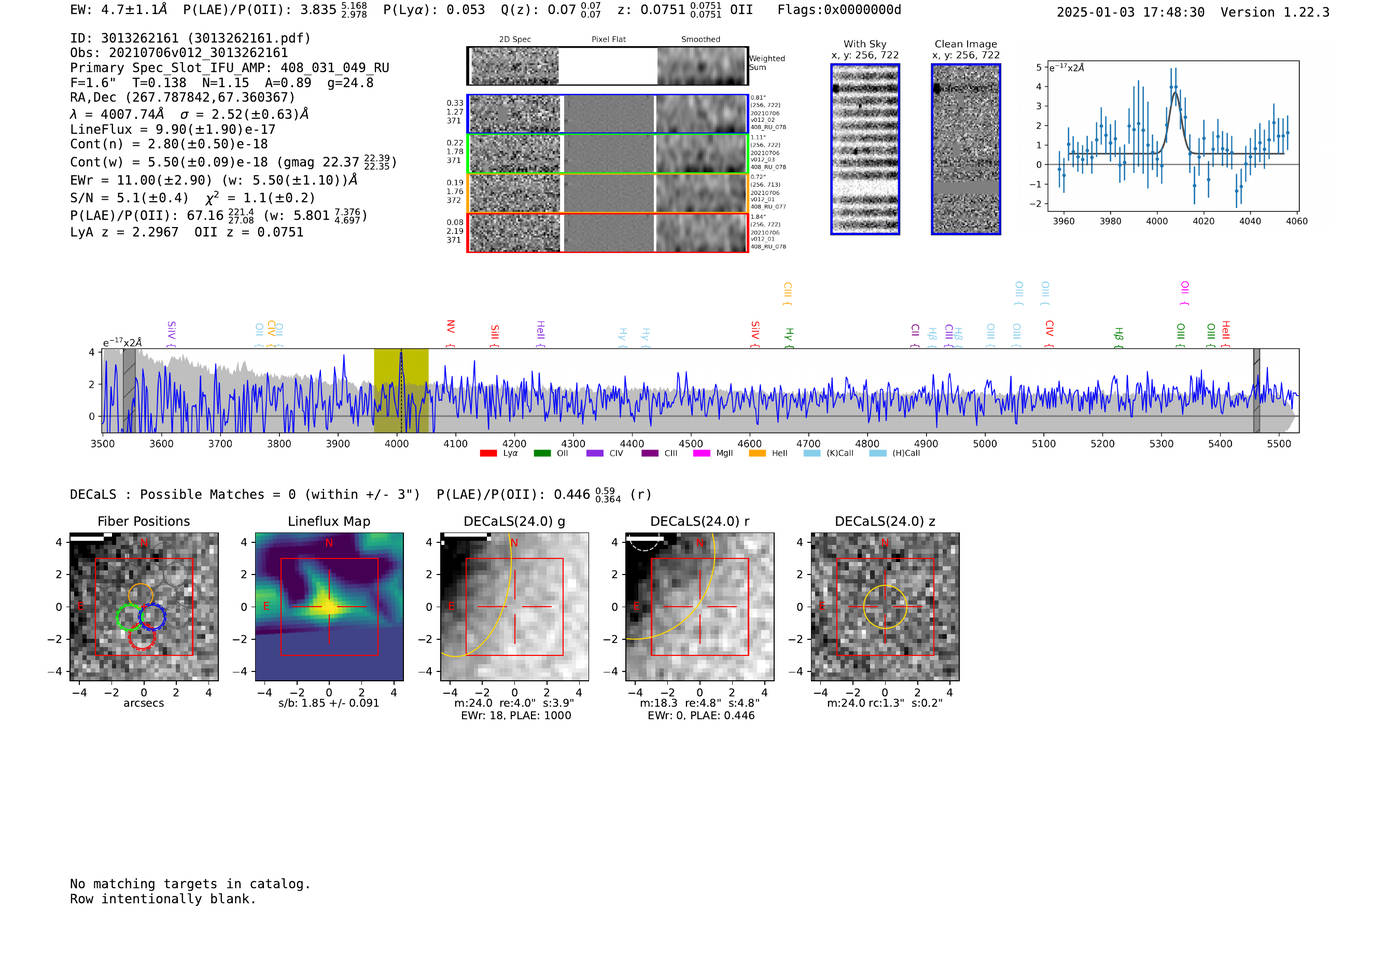The width and height of the screenshot is (1400, 953).
Task: Select the blue-bordered 2D spectrum row
Action: click(608, 114)
